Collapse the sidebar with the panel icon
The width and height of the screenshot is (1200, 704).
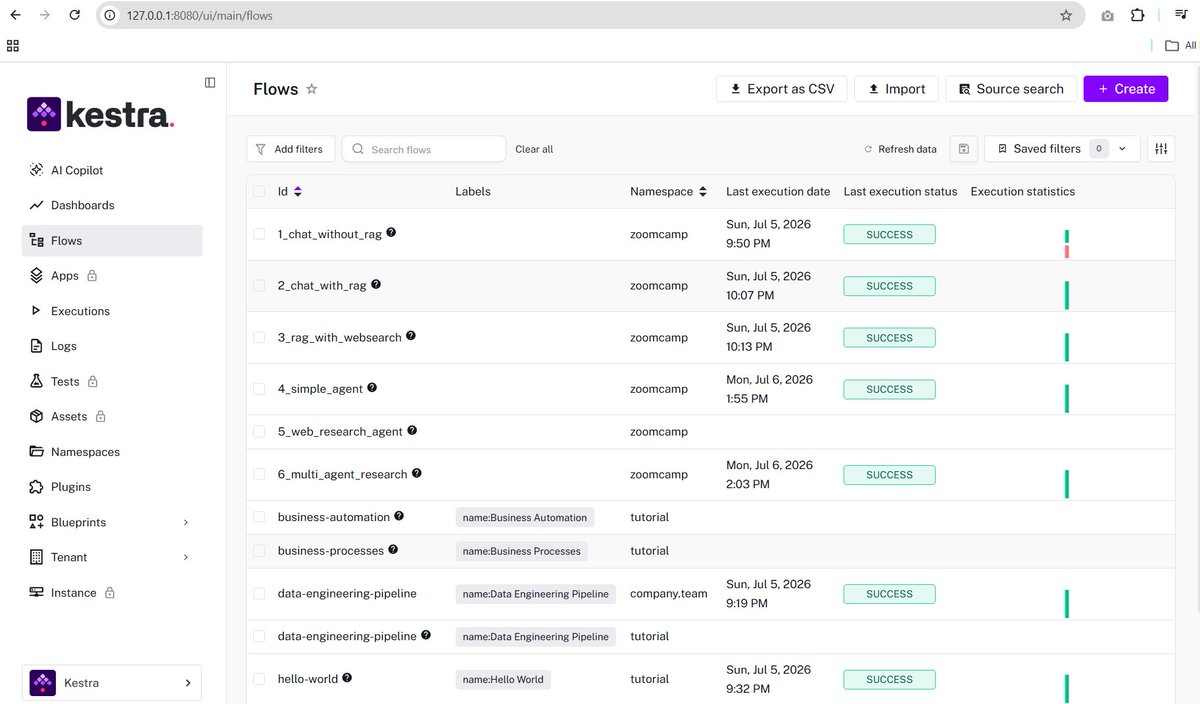210,82
